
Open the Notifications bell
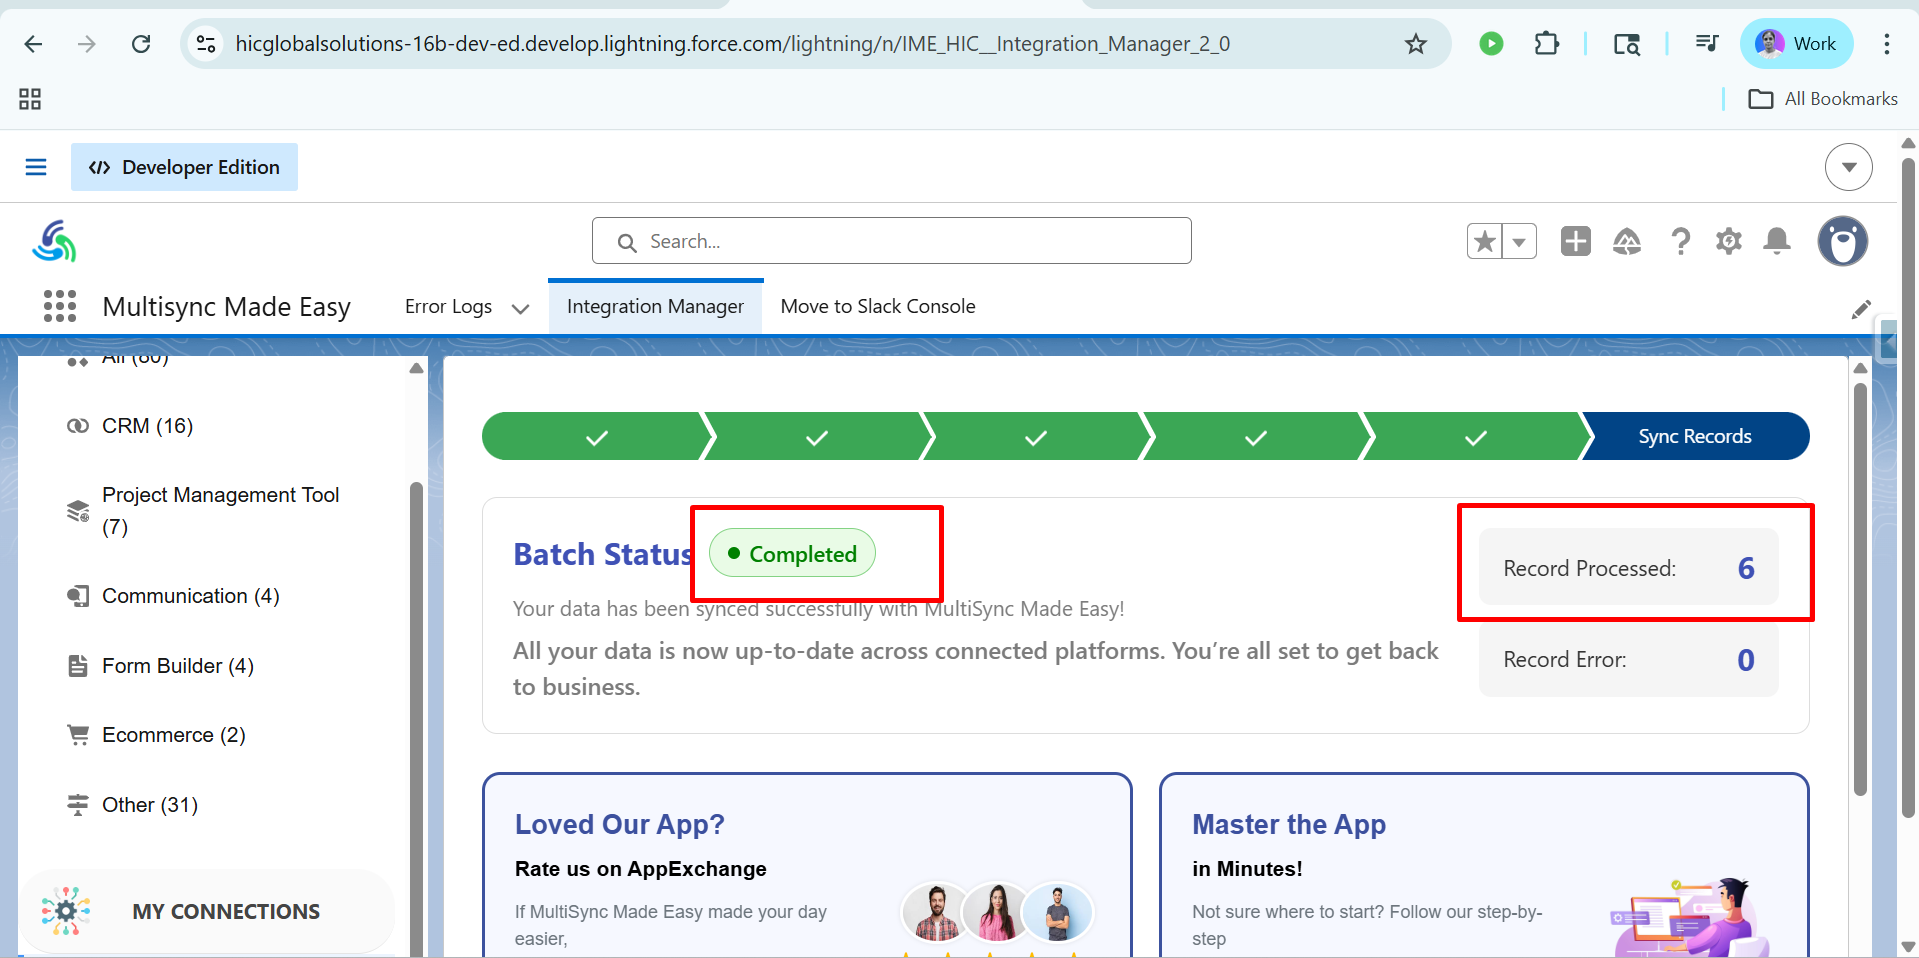tap(1777, 241)
